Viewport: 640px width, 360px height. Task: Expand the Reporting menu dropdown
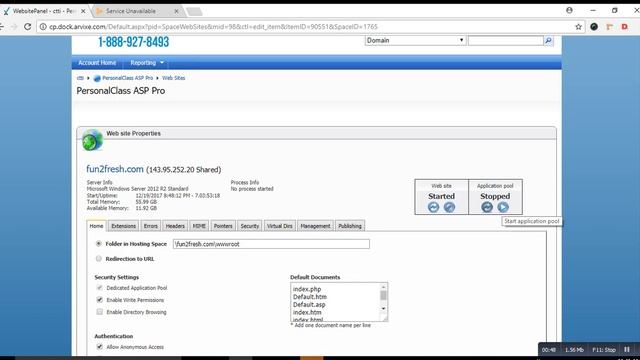click(x=147, y=63)
